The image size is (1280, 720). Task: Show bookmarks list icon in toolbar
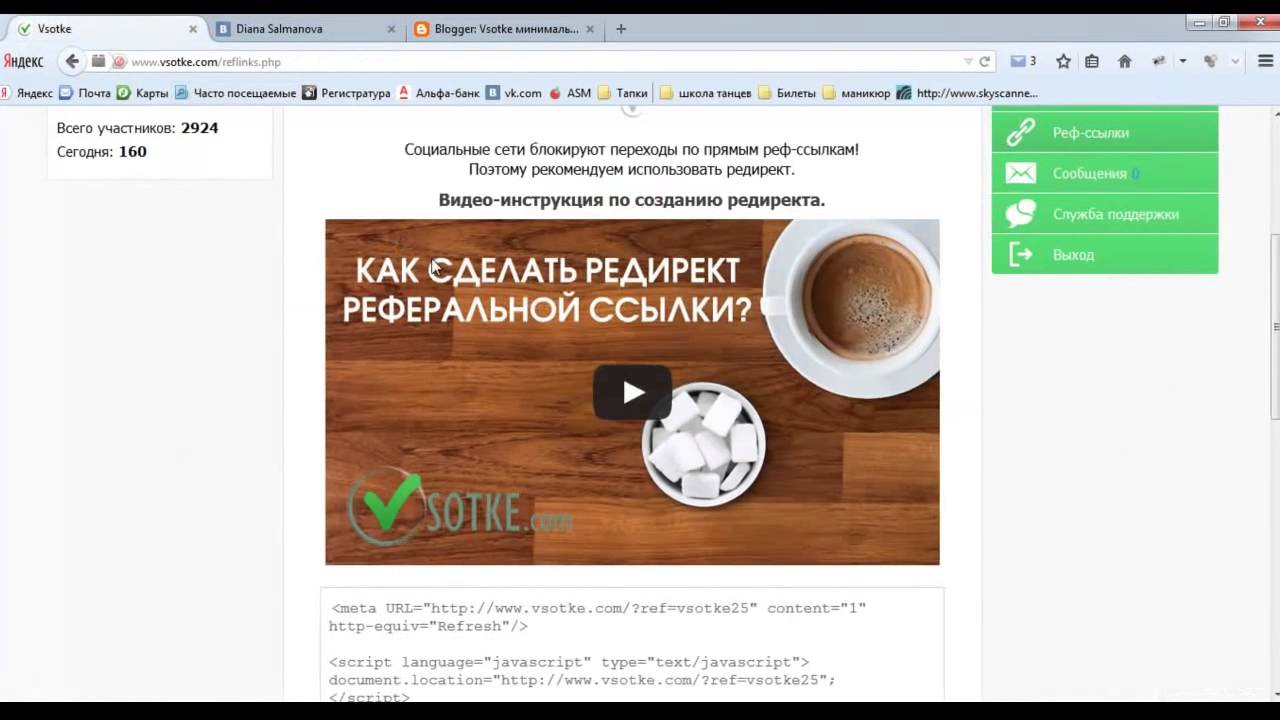coord(1092,61)
